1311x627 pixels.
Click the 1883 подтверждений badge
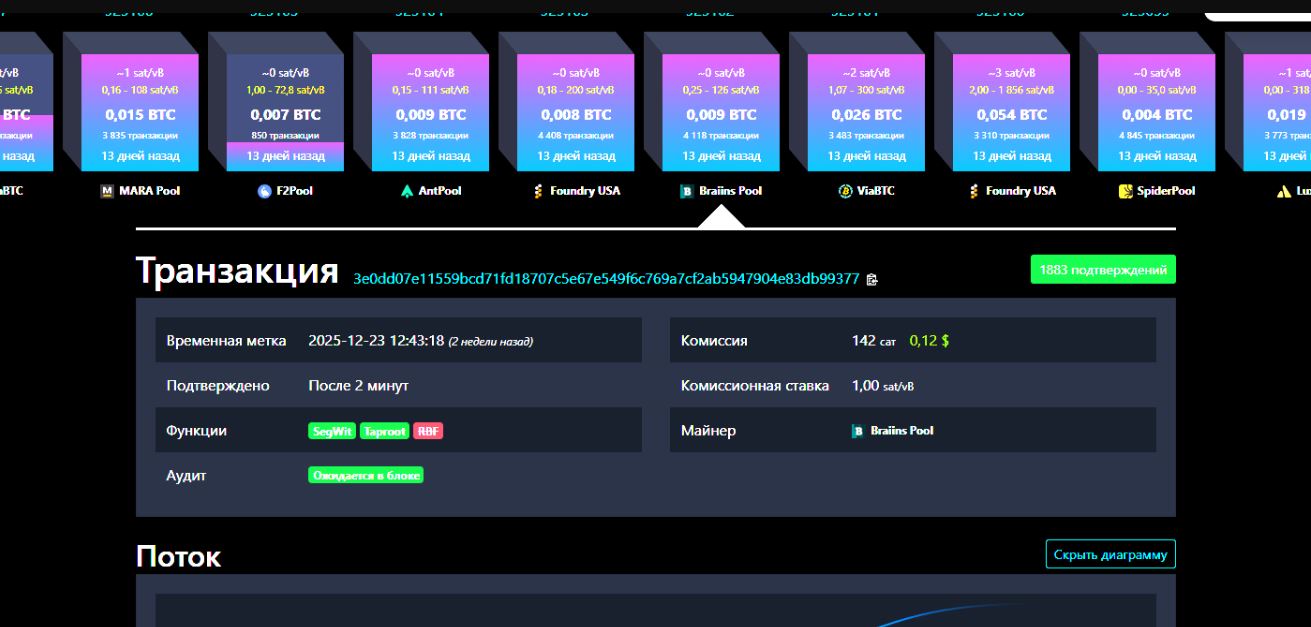[x=1103, y=270]
